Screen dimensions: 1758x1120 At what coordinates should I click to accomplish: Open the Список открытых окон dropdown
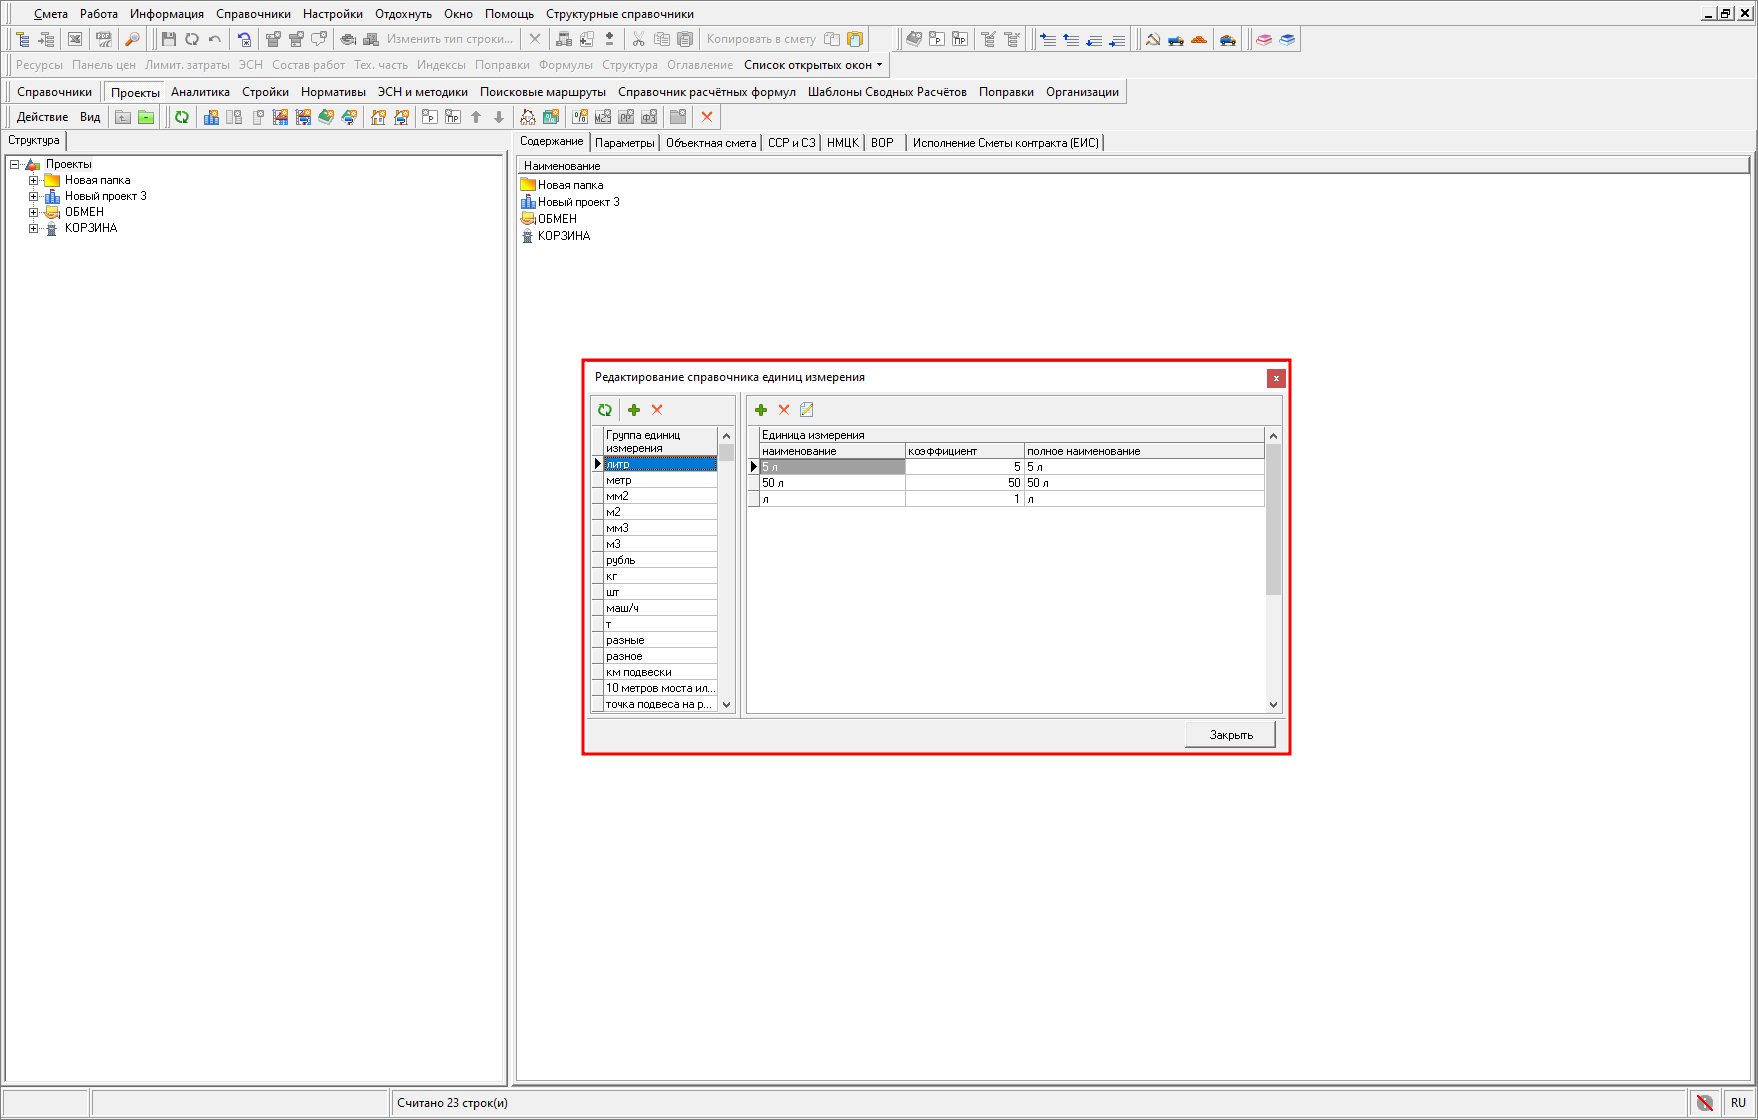[x=813, y=65]
